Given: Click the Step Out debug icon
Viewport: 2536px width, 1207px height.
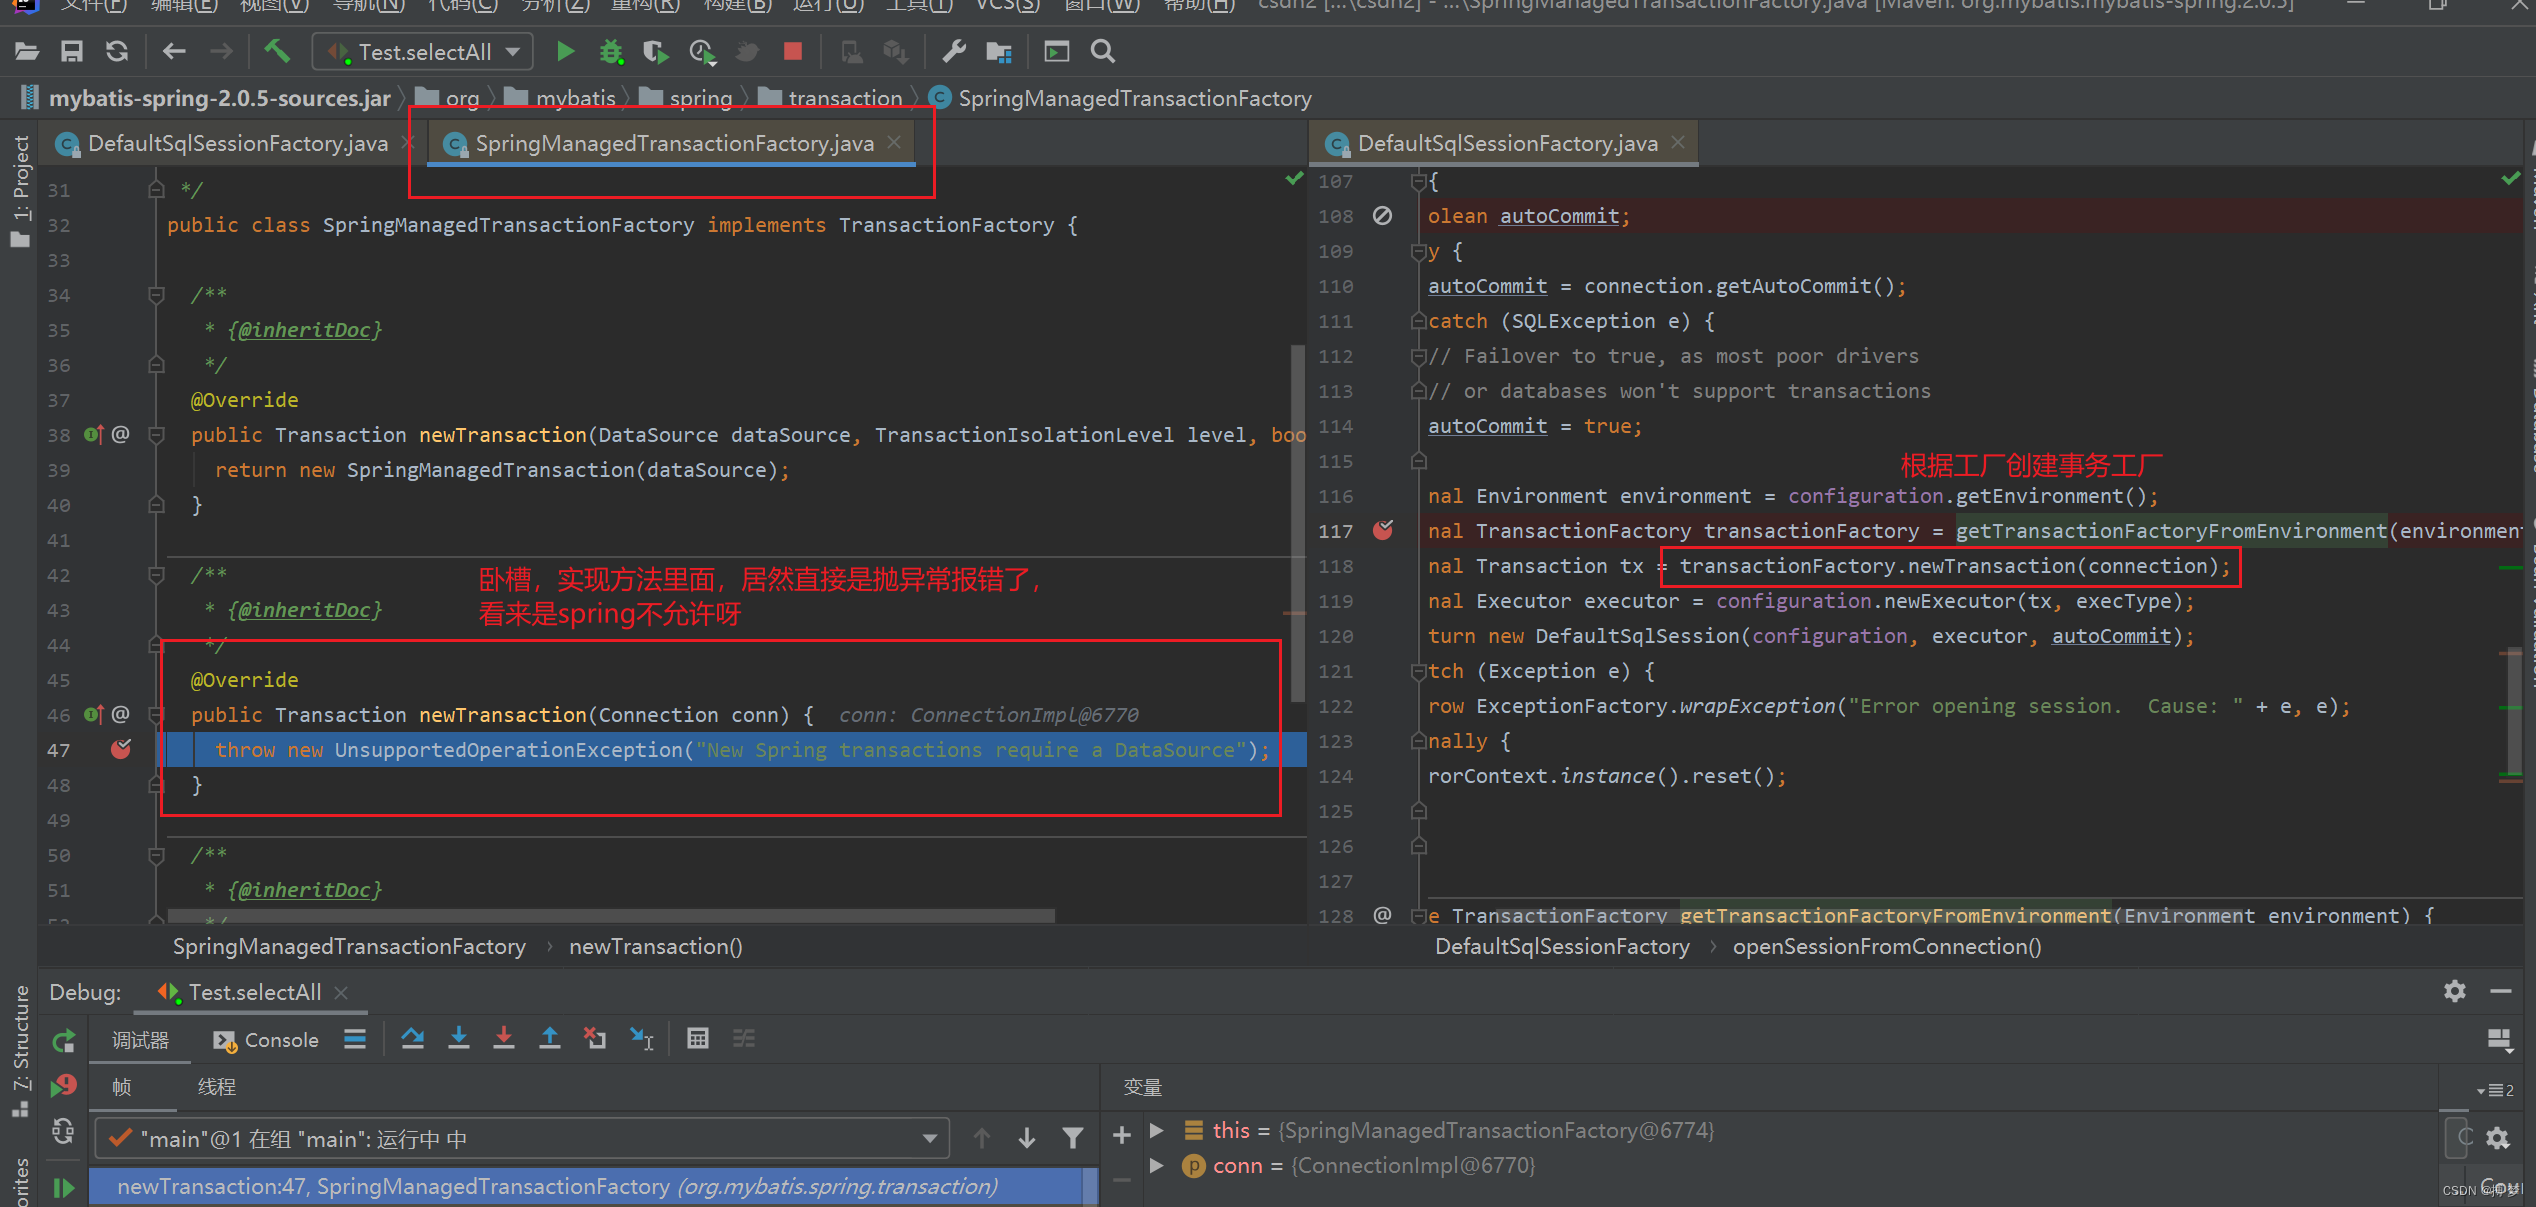Looking at the screenshot, I should click(550, 1039).
